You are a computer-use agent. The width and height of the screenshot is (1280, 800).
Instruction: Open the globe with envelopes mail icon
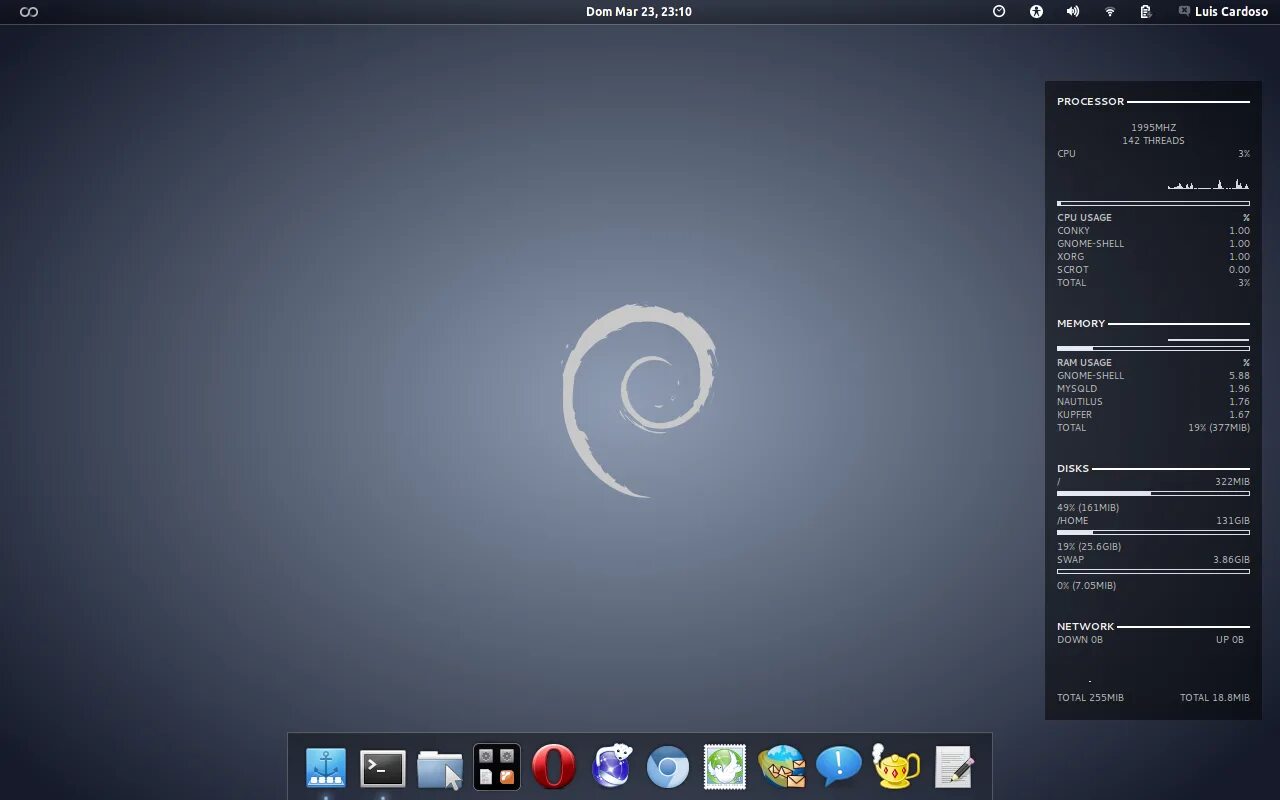[x=782, y=768]
